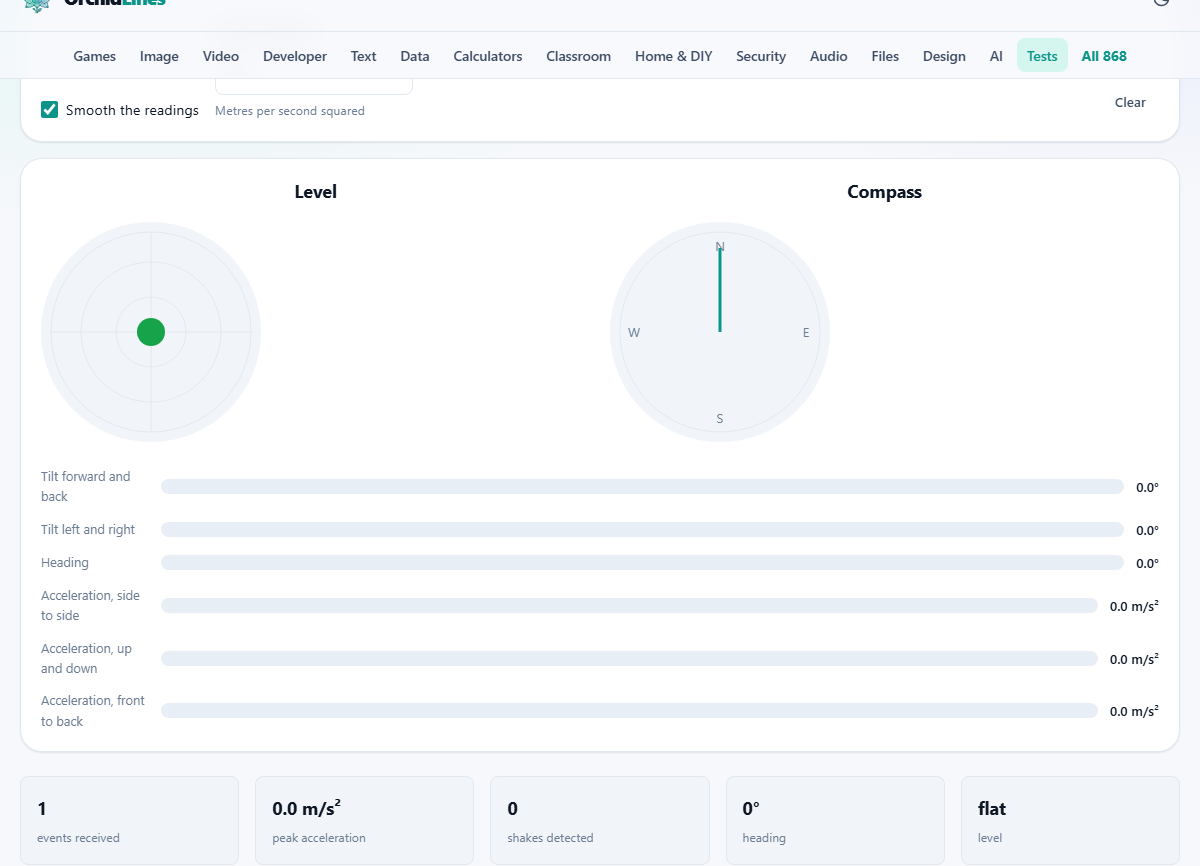Click the Heading progress bar
1200x866 pixels.
(642, 563)
